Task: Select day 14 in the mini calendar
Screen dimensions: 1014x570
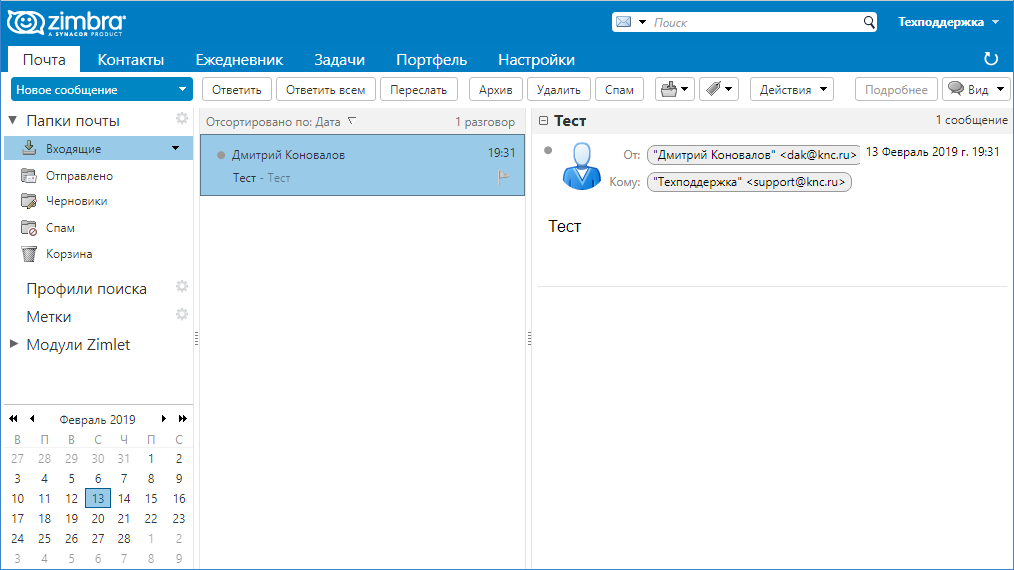Action: (124, 498)
